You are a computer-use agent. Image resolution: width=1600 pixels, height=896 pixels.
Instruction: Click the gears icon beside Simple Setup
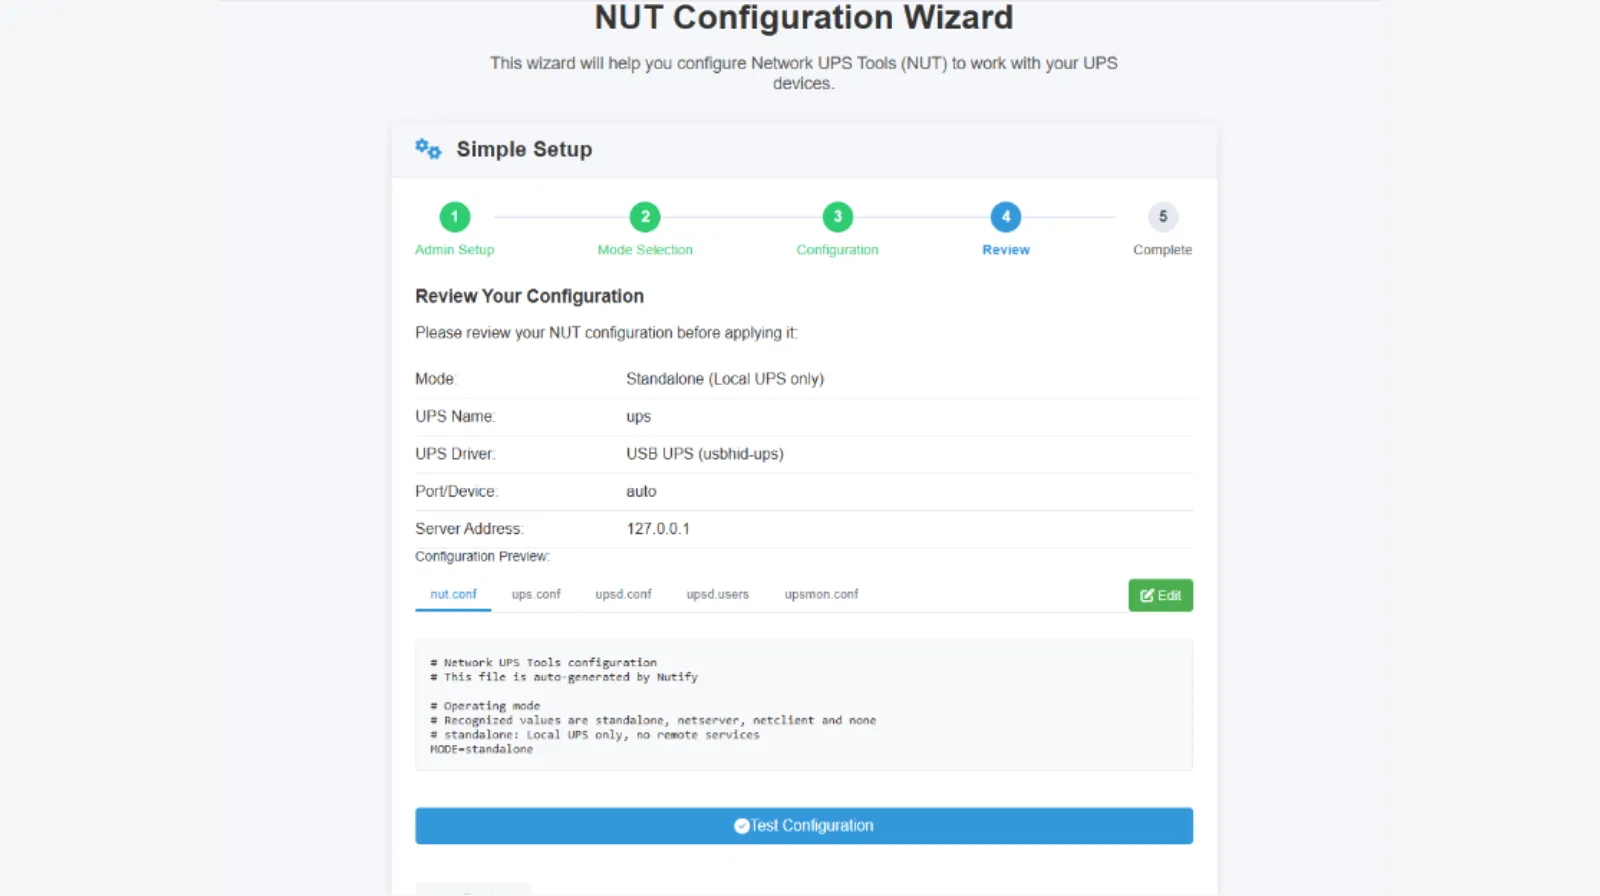point(428,149)
